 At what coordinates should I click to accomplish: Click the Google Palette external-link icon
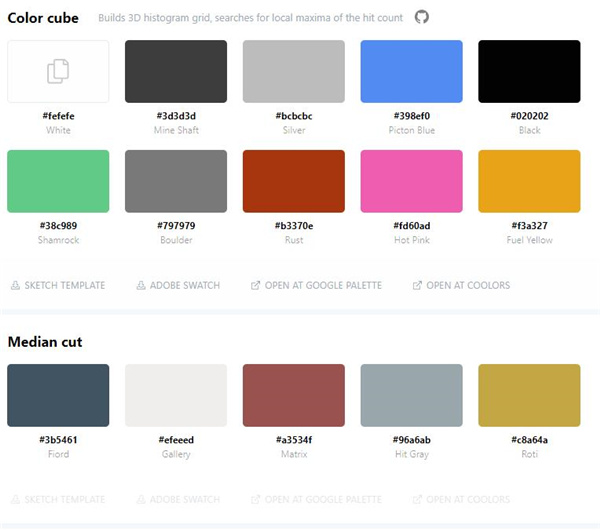(x=256, y=286)
